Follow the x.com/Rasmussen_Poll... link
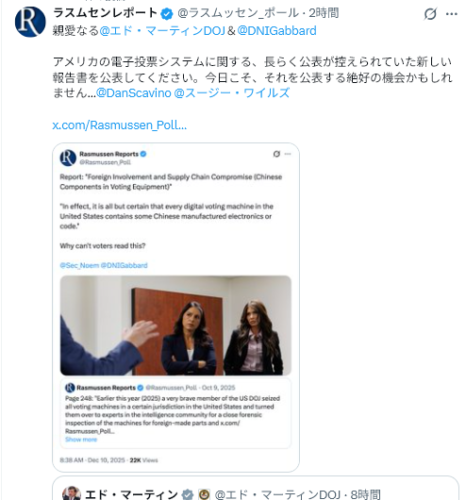The height and width of the screenshot is (500, 466). pos(119,125)
